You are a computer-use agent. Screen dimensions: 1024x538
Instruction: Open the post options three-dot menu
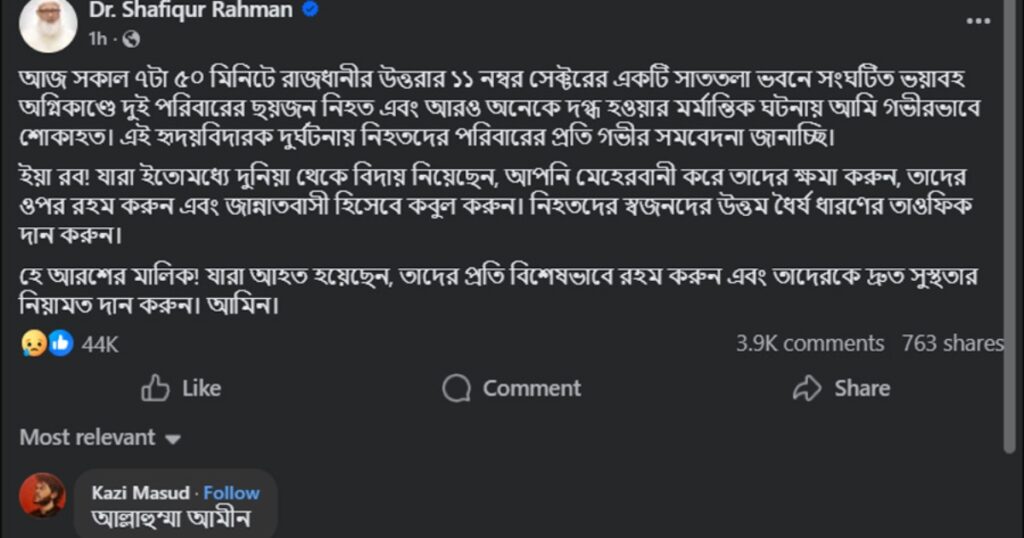coord(978,21)
